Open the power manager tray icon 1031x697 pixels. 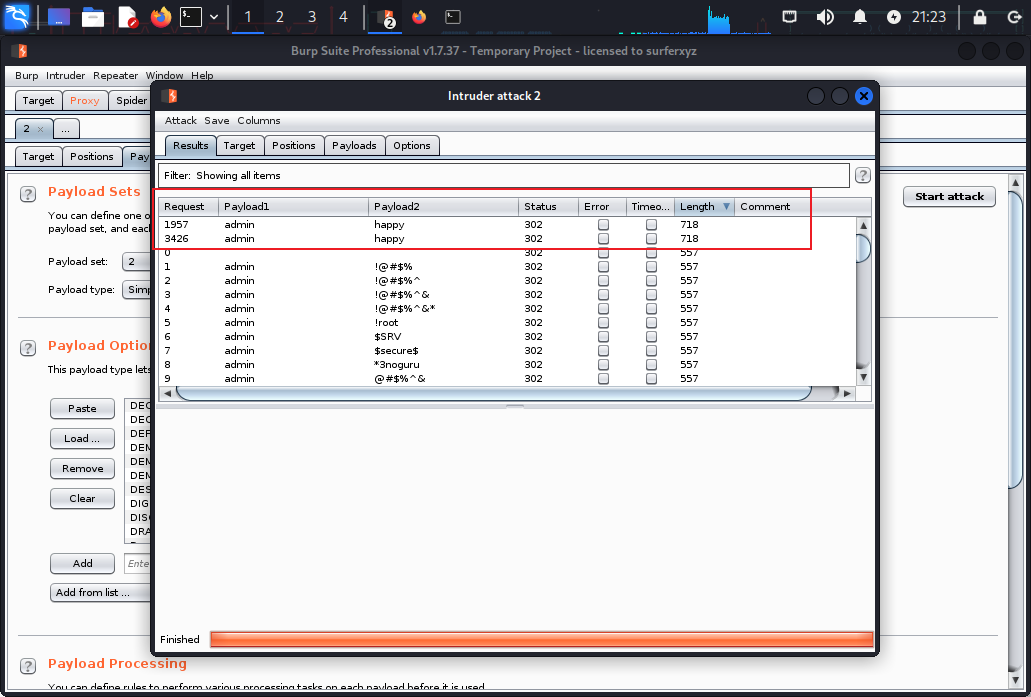pos(894,17)
